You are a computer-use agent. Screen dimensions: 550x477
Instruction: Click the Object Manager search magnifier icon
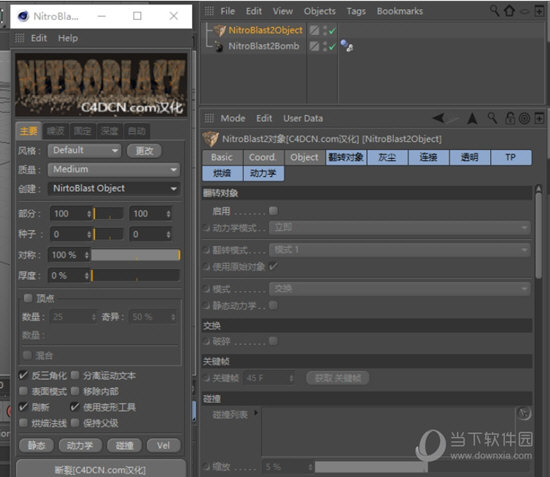click(x=494, y=11)
